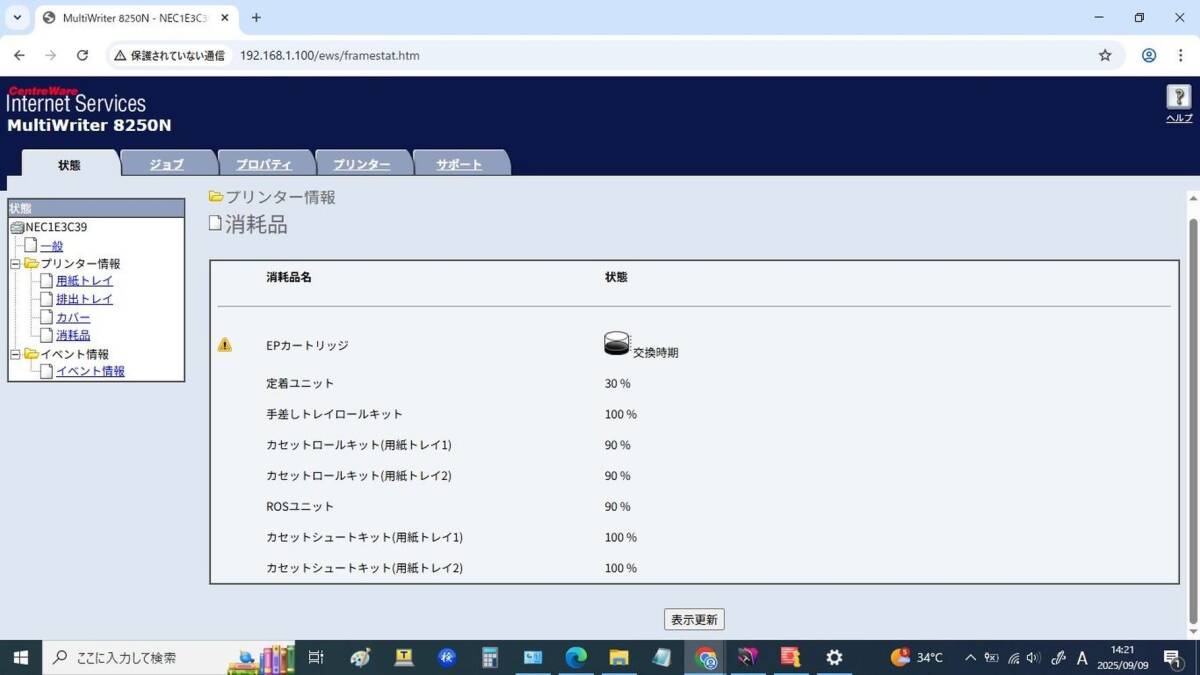Click the 交換時期 status text
The height and width of the screenshot is (675, 1200).
655,353
